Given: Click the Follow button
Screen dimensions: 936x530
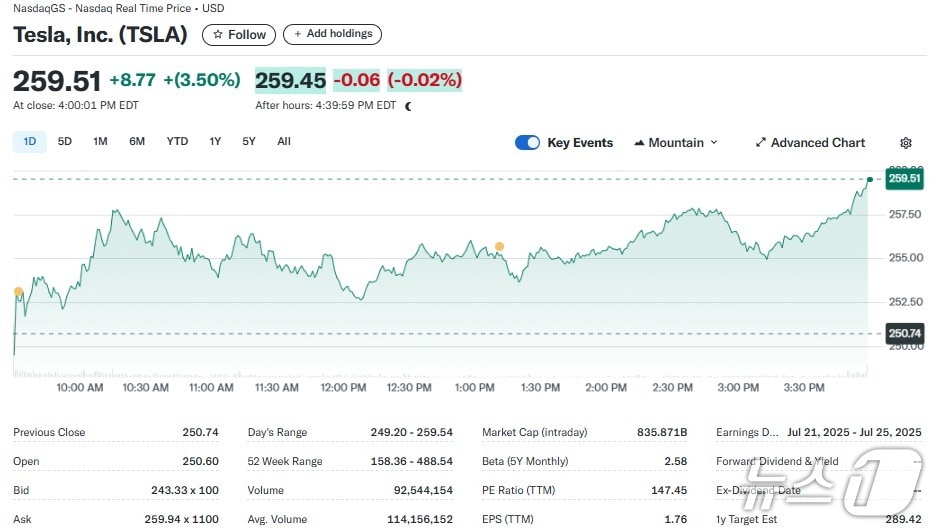Looking at the screenshot, I should [240, 35].
